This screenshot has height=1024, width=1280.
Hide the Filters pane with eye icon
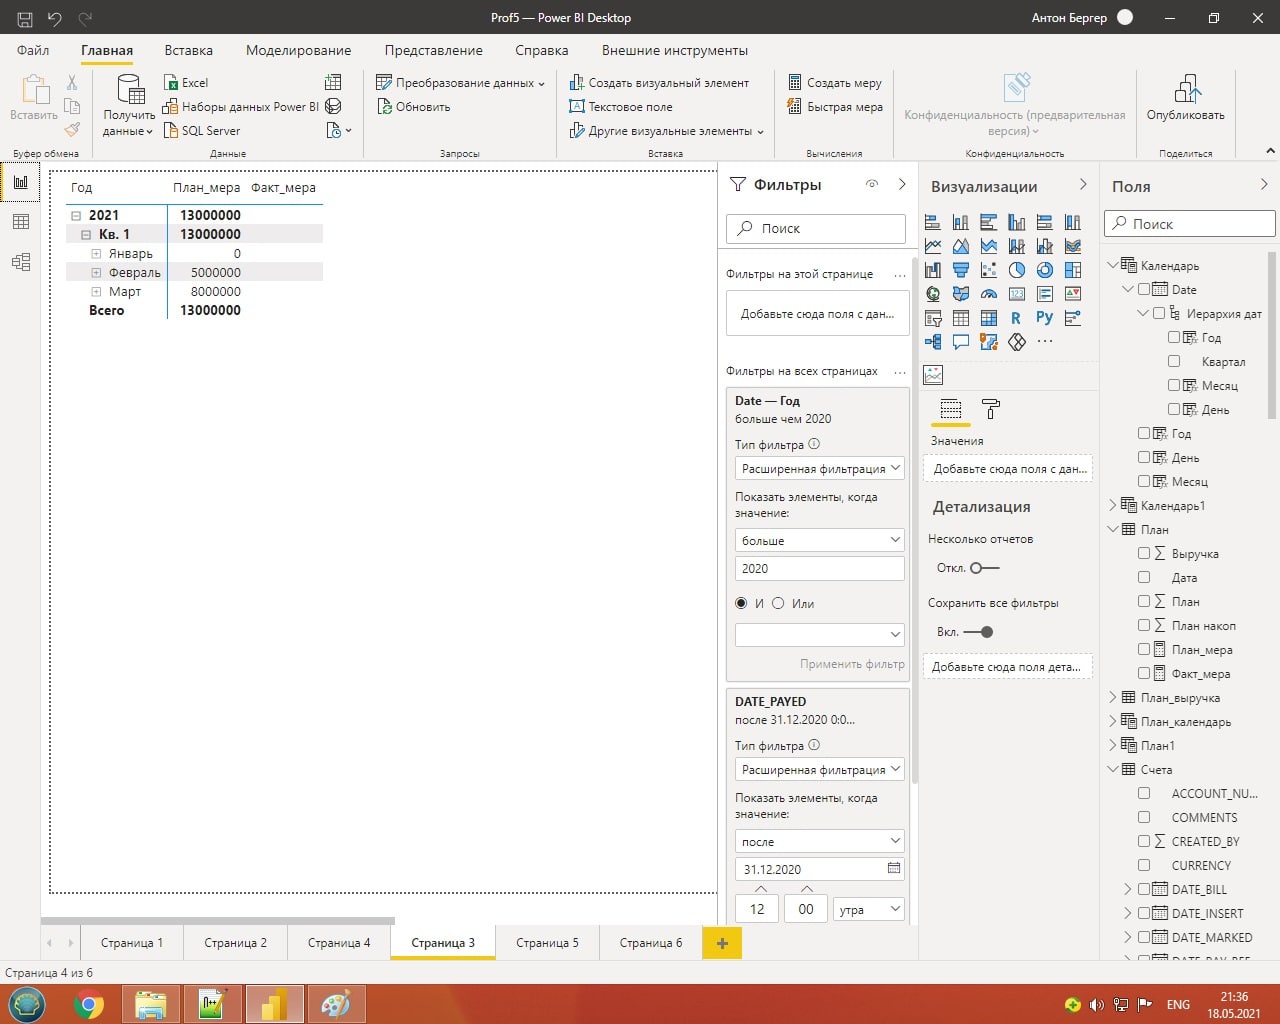tap(872, 184)
